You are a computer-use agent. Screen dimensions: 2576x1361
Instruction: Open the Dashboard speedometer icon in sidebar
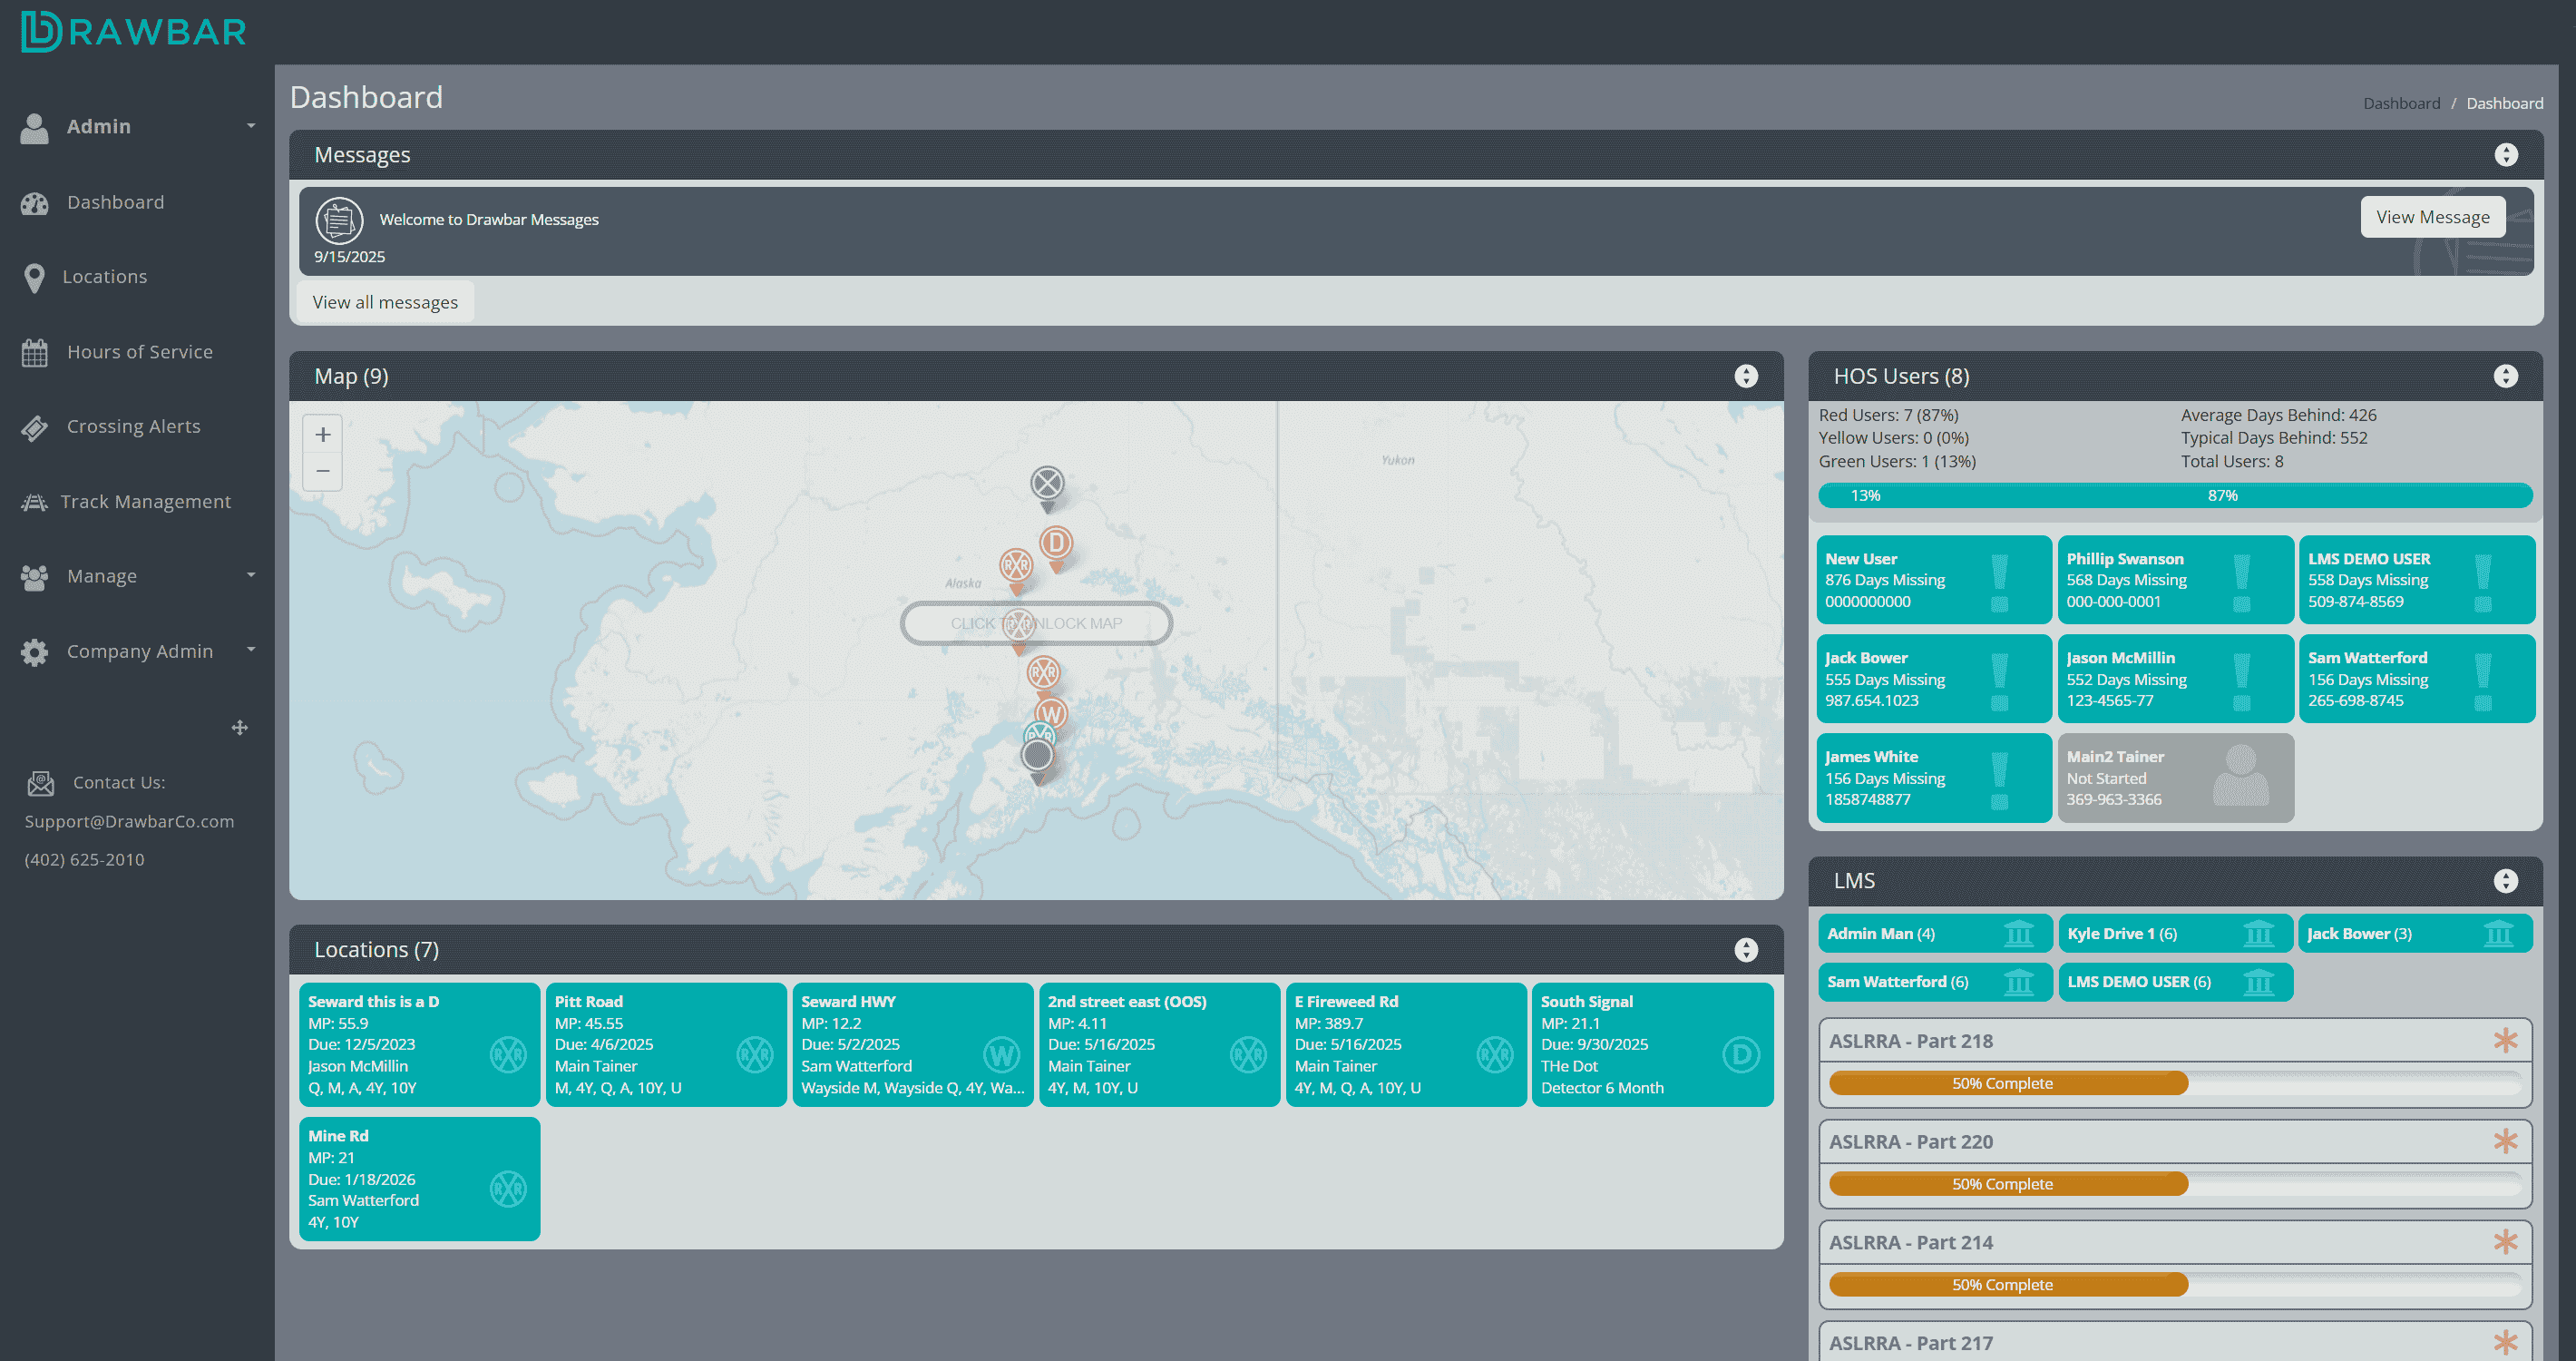[34, 202]
